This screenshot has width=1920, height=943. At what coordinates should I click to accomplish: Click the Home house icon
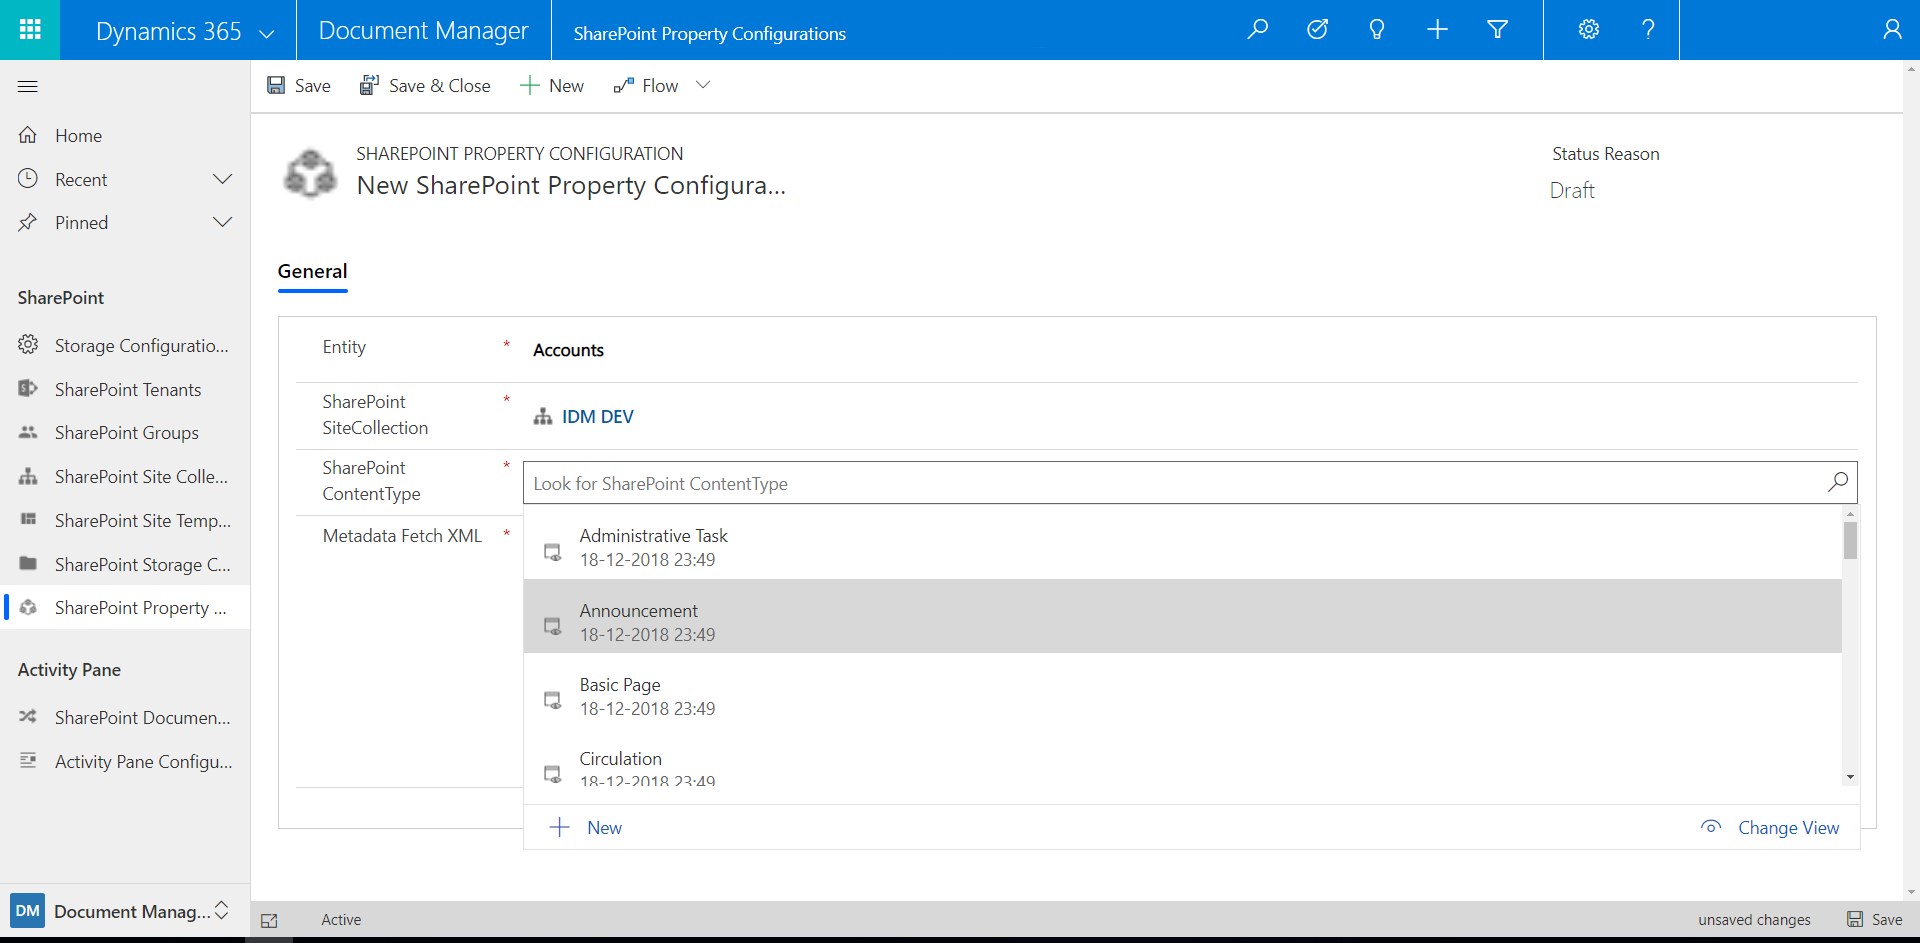coord(28,135)
